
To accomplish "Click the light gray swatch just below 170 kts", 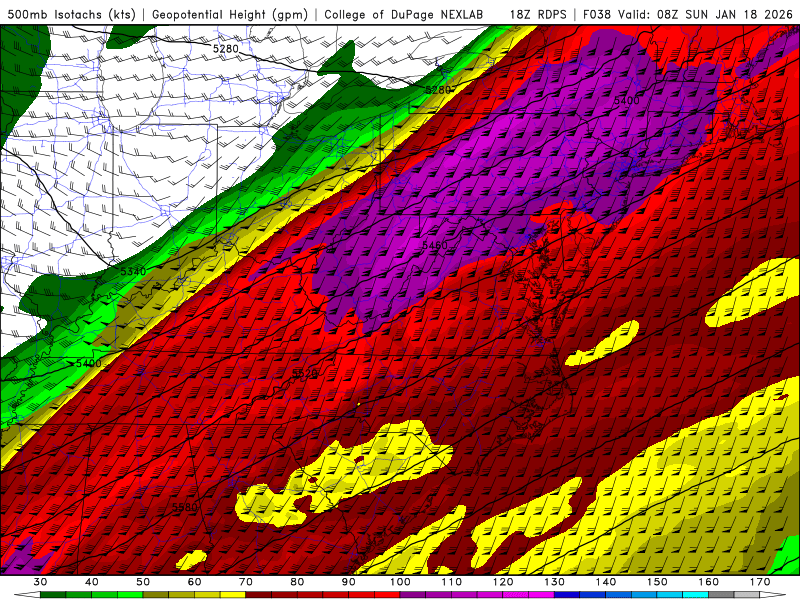I will [746, 595].
